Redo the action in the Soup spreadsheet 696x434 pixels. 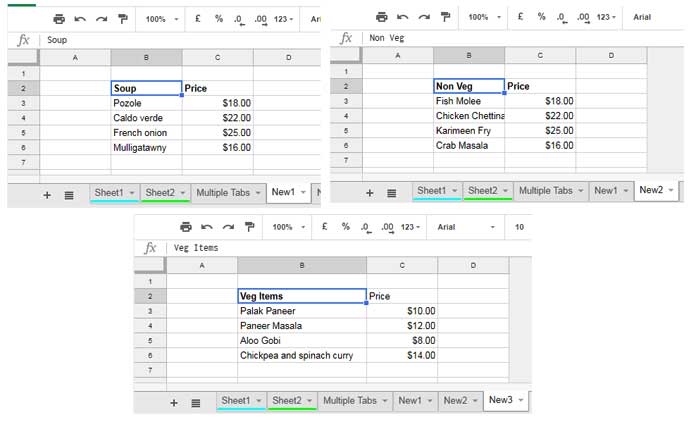(x=102, y=19)
